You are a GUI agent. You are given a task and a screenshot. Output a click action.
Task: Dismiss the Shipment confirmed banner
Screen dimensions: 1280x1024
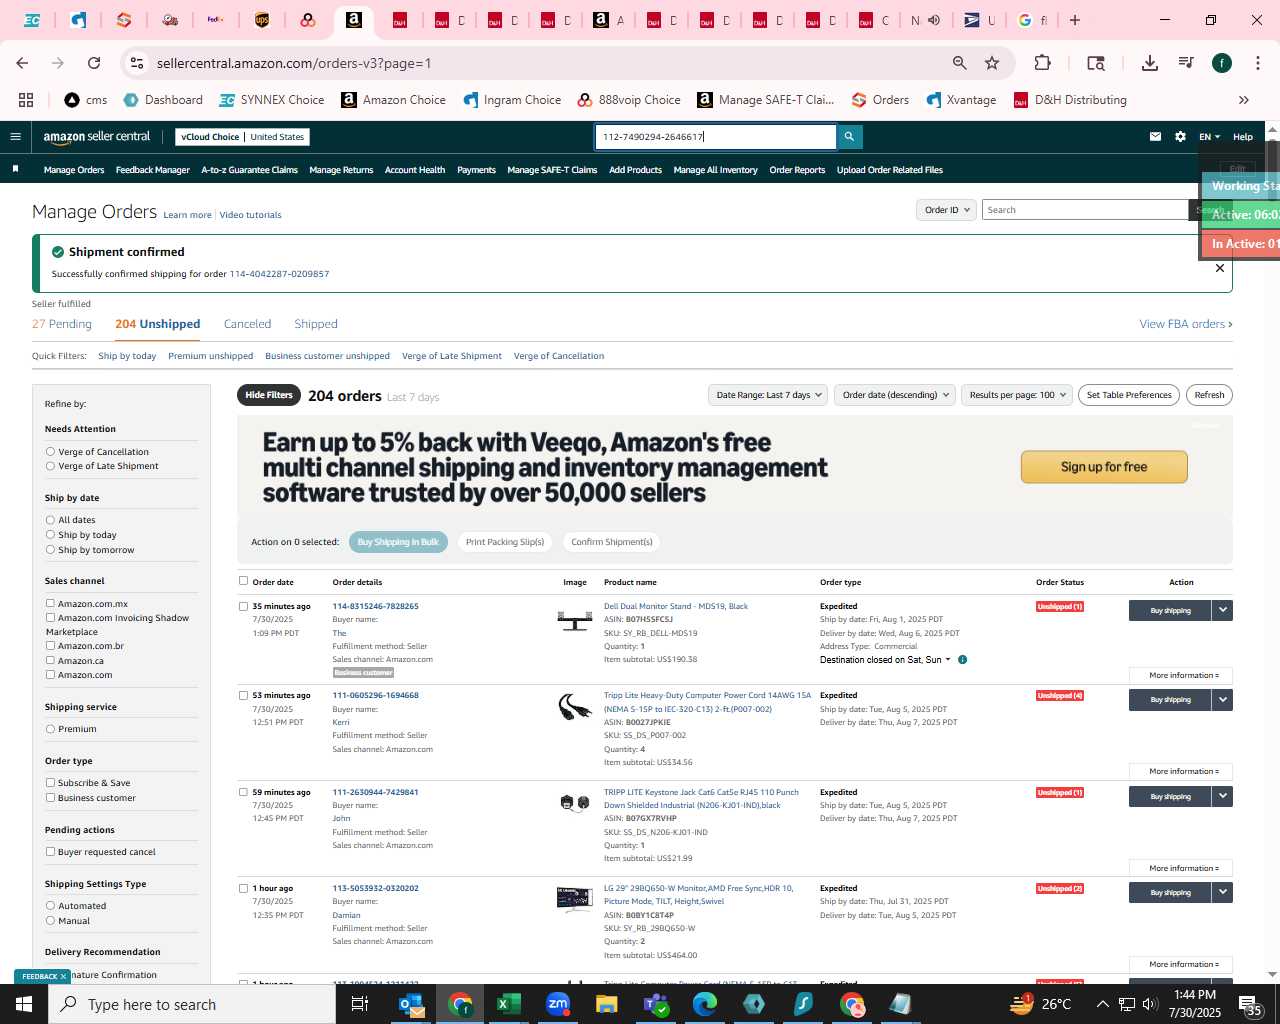[1219, 268]
